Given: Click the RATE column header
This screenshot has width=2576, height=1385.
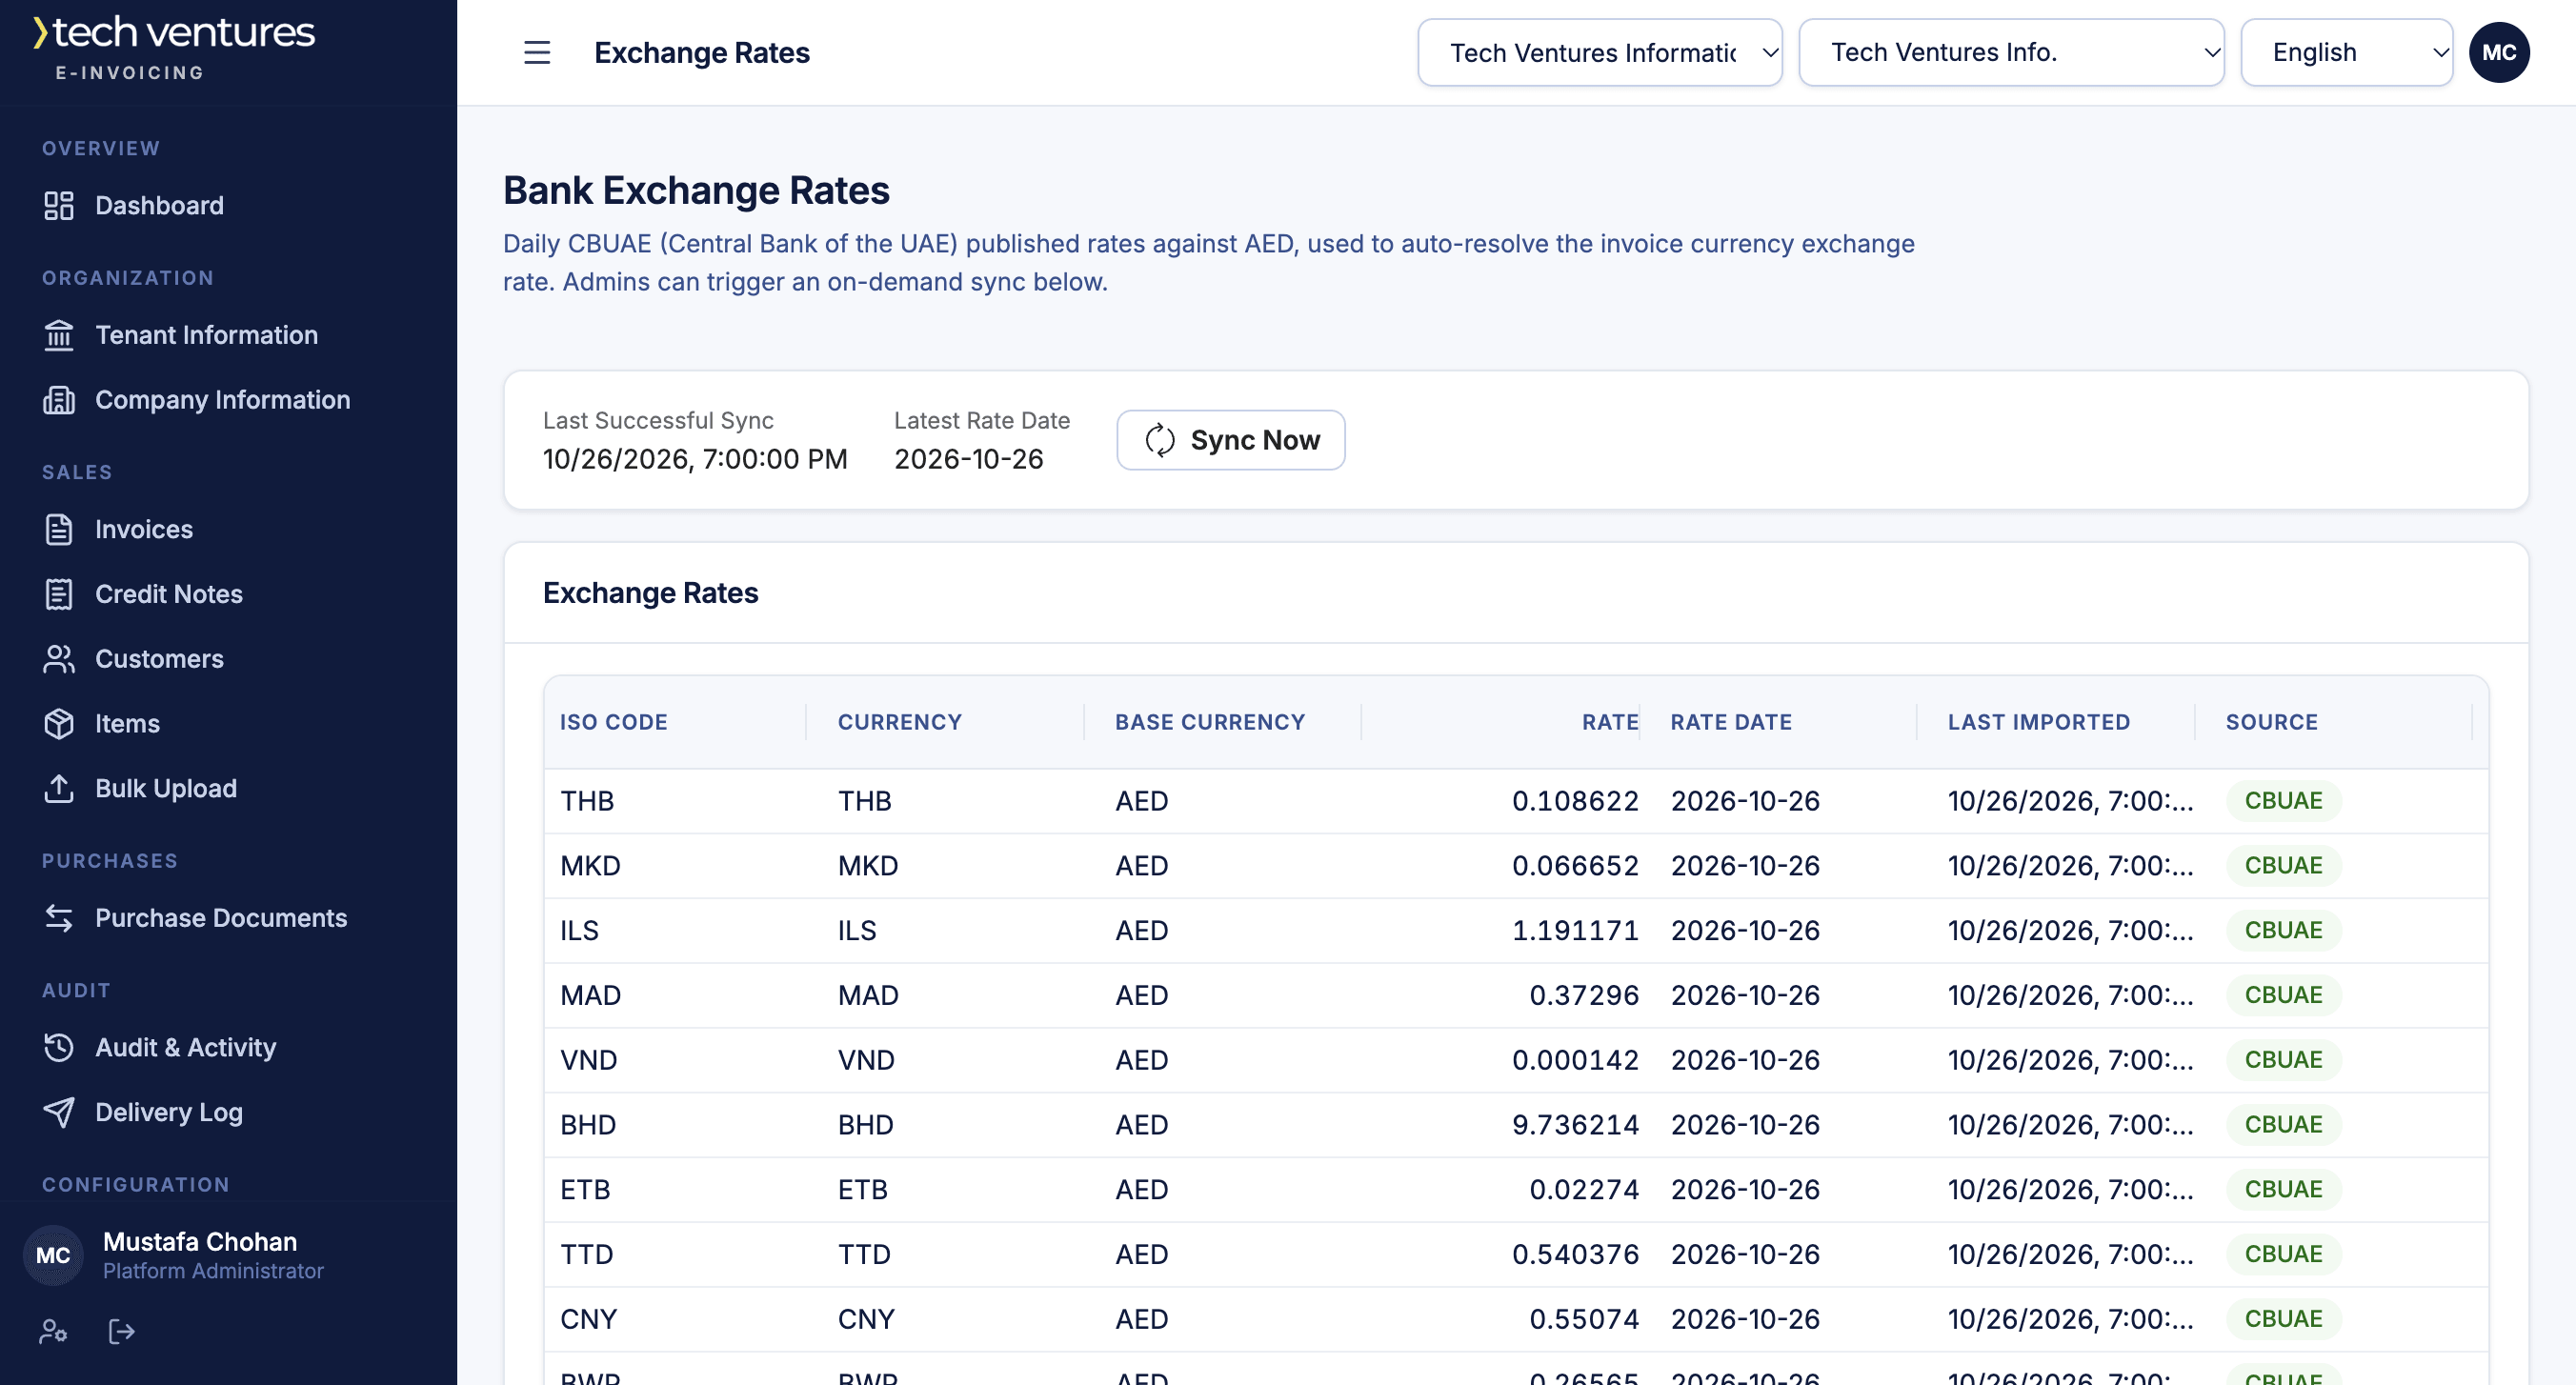Looking at the screenshot, I should 1609,722.
